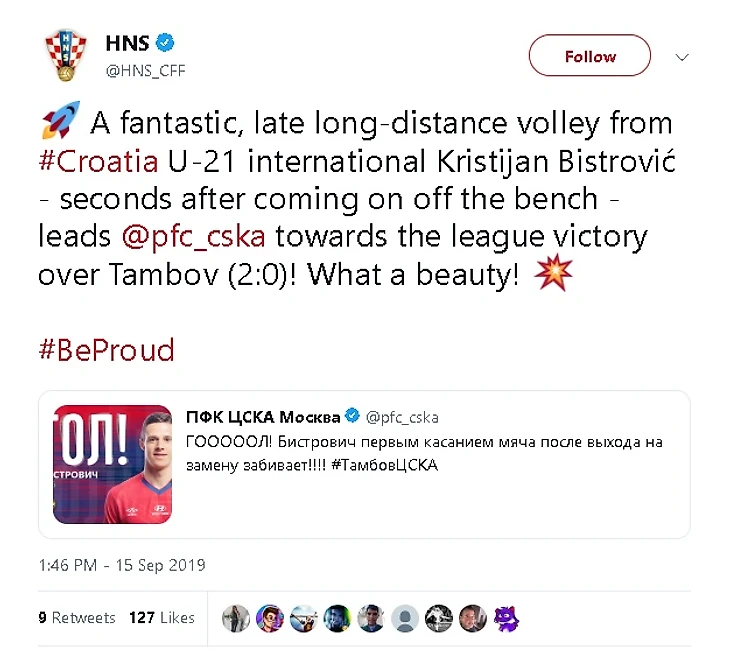
Task: View the 127 Likes list
Action: point(161,617)
